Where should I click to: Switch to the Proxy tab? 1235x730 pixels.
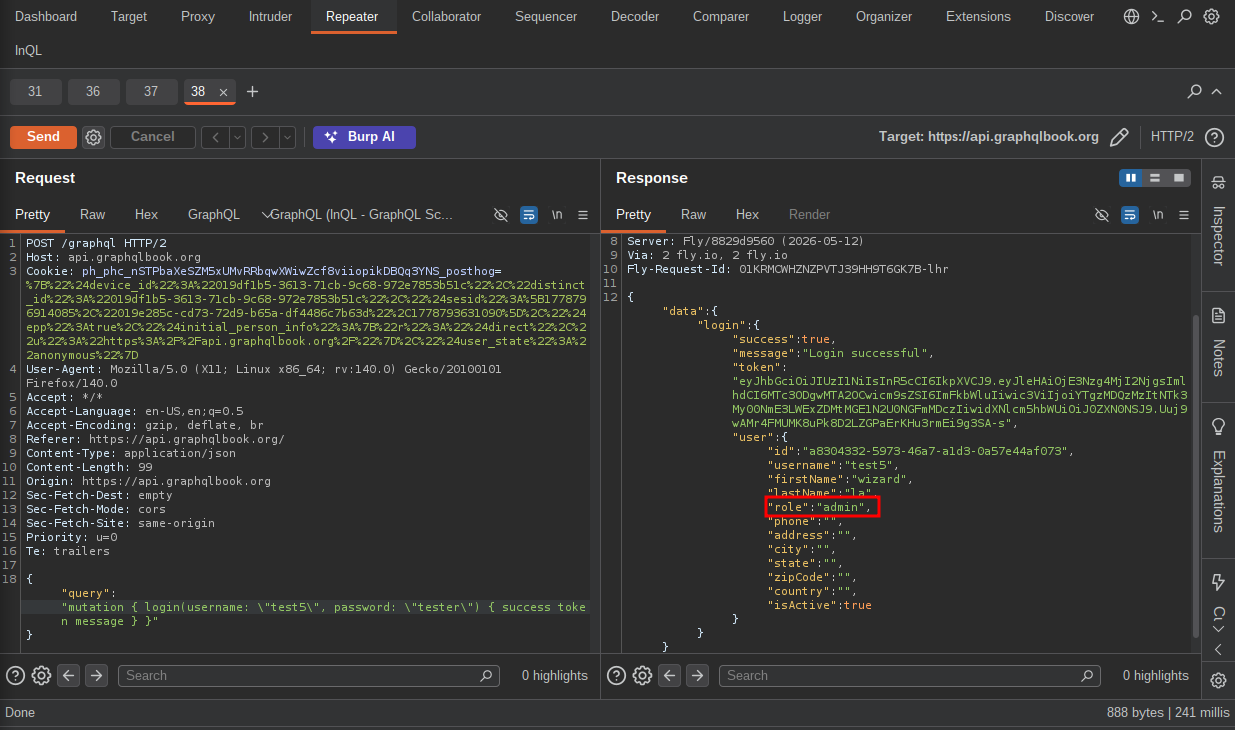198,16
